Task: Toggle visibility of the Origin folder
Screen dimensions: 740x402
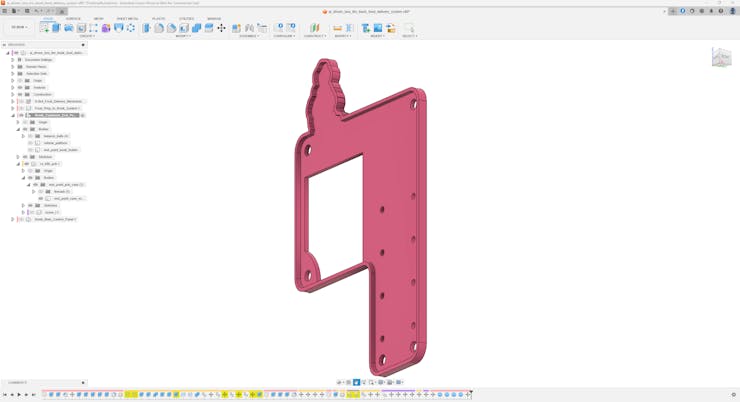Action: click(20, 81)
